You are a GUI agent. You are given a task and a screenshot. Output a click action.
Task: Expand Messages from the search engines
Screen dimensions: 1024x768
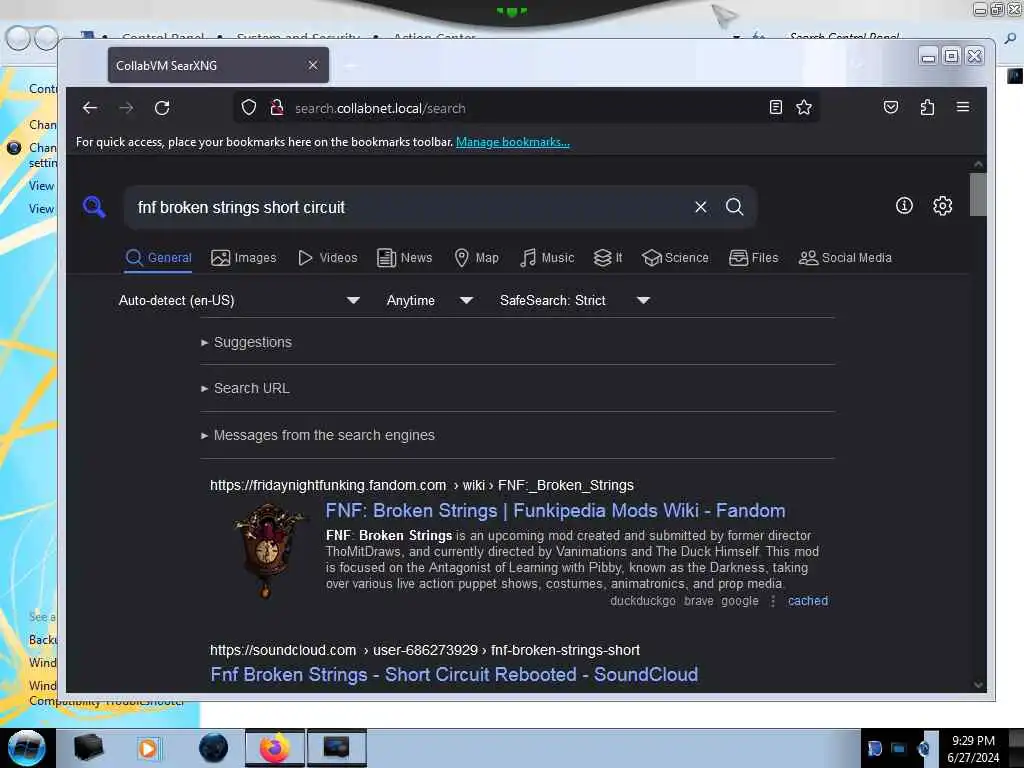[318, 435]
